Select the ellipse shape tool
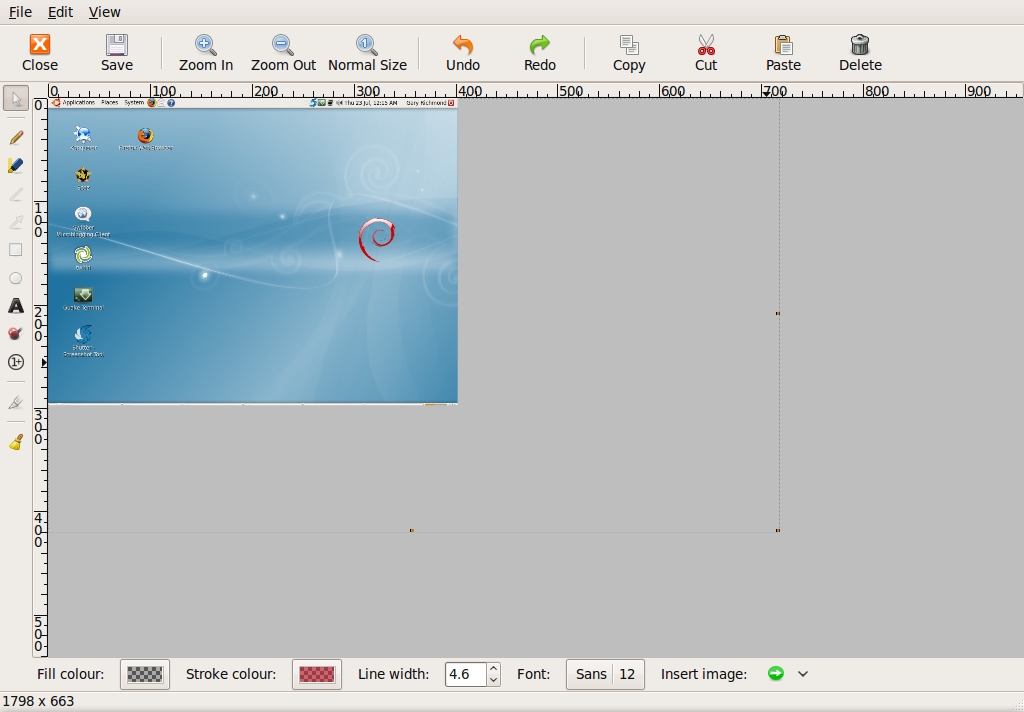 pos(16,278)
